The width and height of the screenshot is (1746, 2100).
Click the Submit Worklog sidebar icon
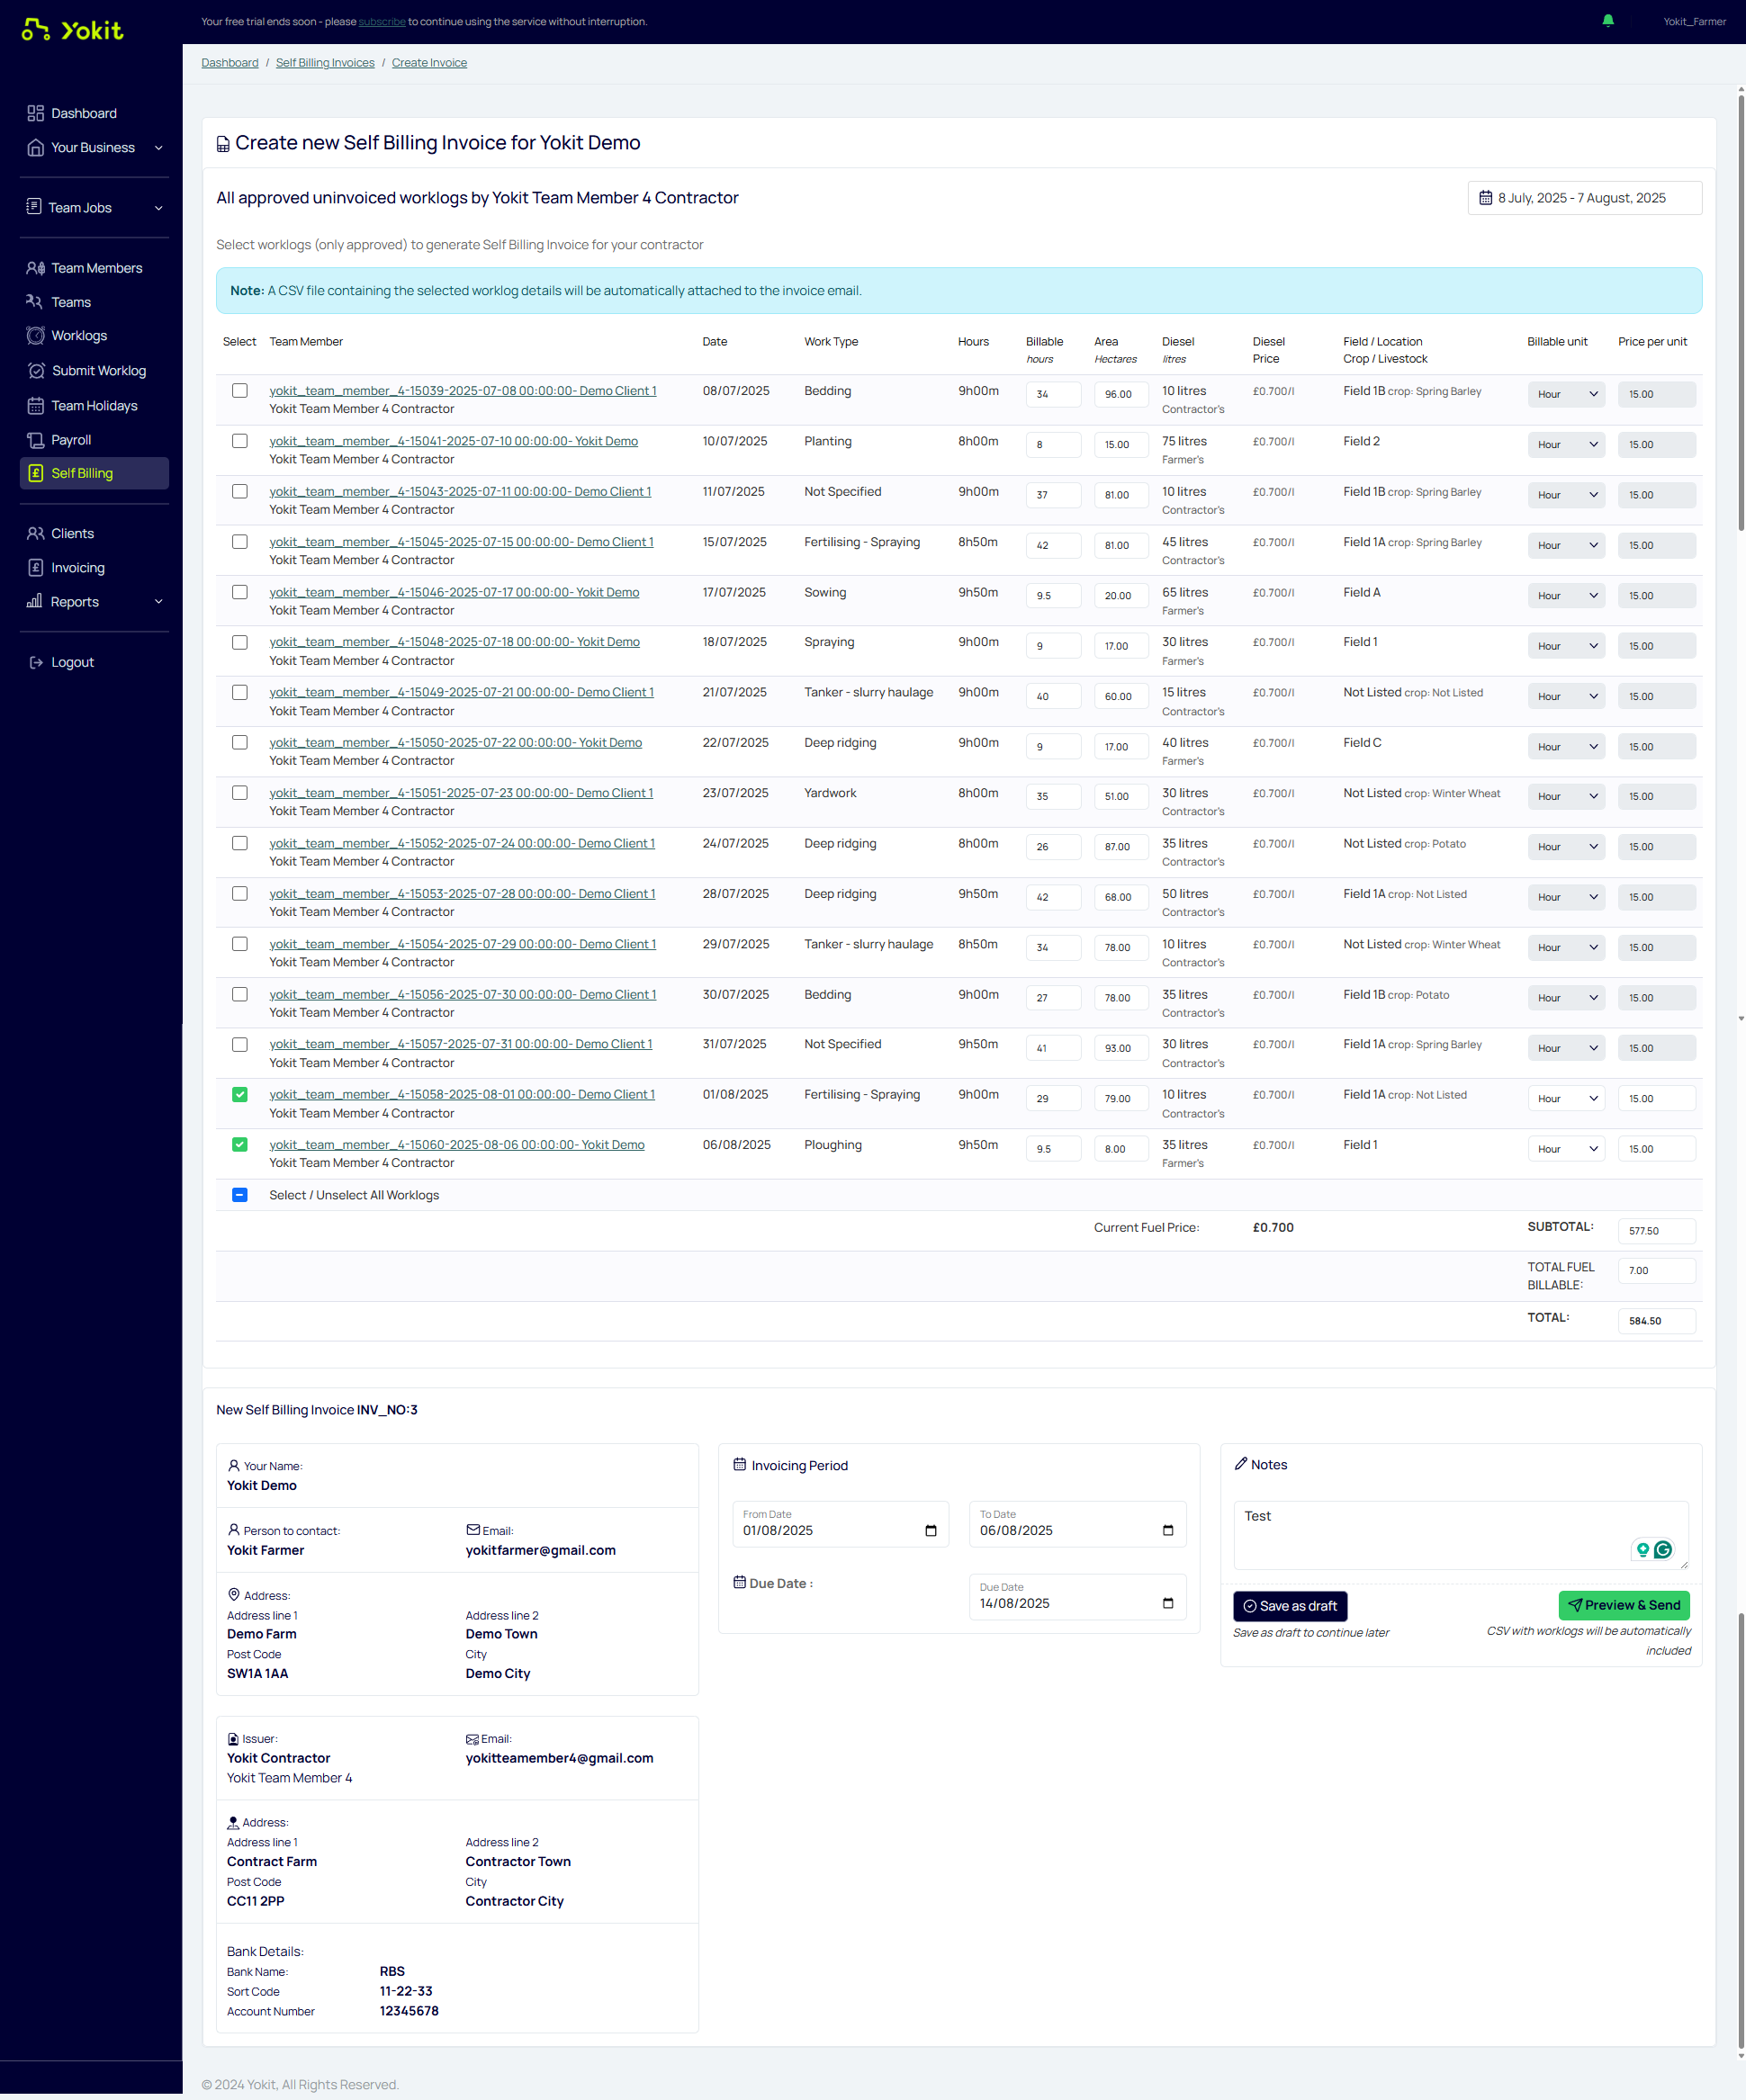click(x=36, y=371)
